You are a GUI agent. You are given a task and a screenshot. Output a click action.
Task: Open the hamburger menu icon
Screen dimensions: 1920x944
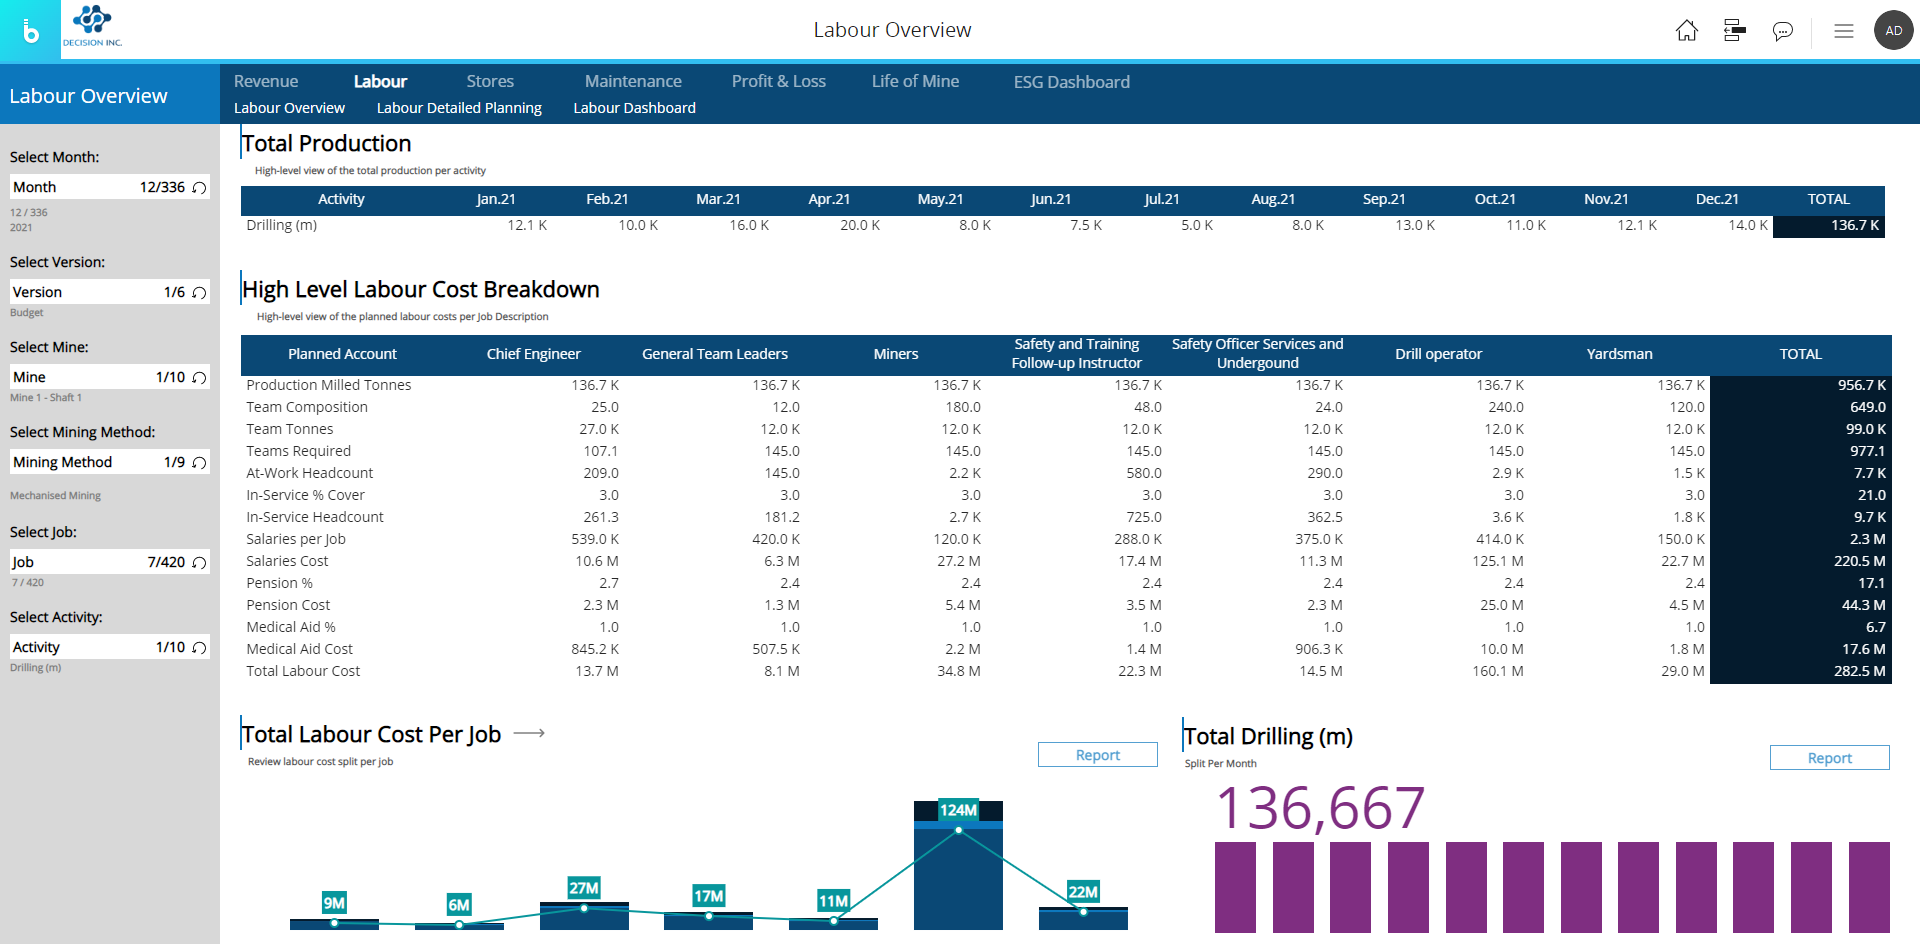[x=1844, y=31]
